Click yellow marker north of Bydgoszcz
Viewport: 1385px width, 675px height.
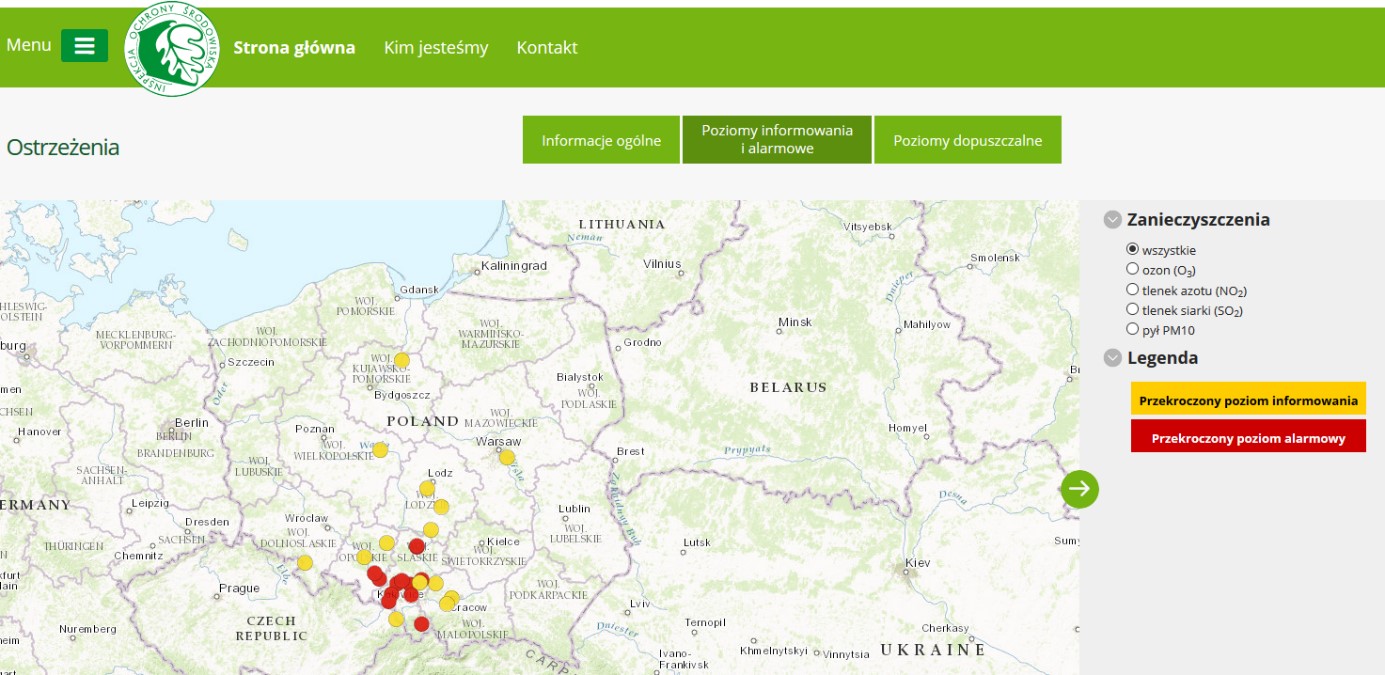click(x=402, y=360)
